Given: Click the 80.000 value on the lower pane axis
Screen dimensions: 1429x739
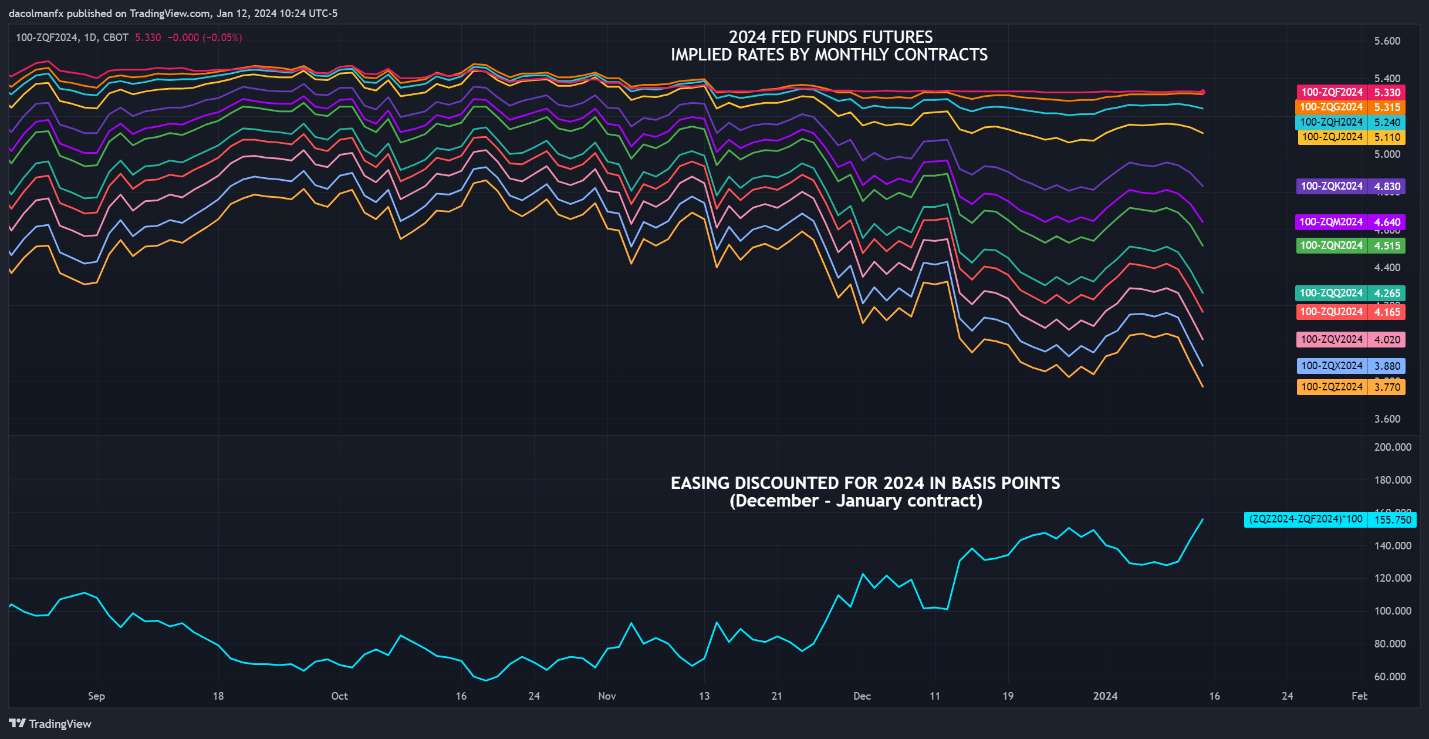Looking at the screenshot, I should point(1389,644).
